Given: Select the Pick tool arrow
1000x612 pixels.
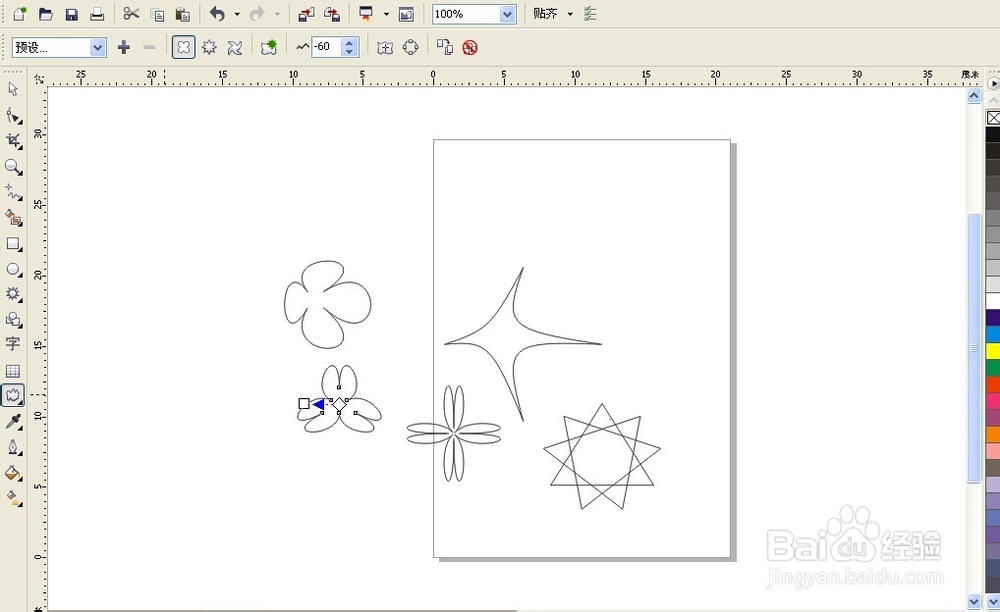Looking at the screenshot, I should pos(13,89).
